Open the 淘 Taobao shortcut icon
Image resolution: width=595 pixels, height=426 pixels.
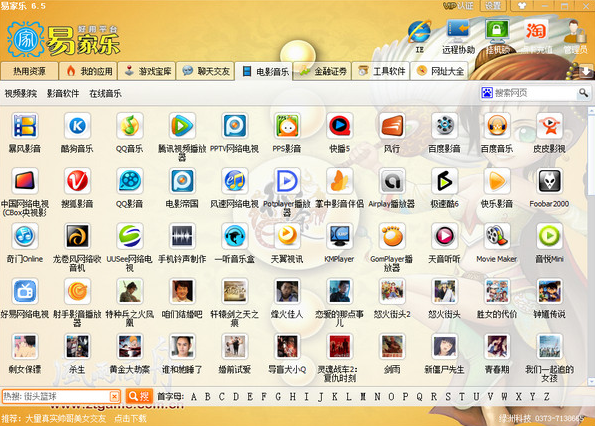[536, 31]
